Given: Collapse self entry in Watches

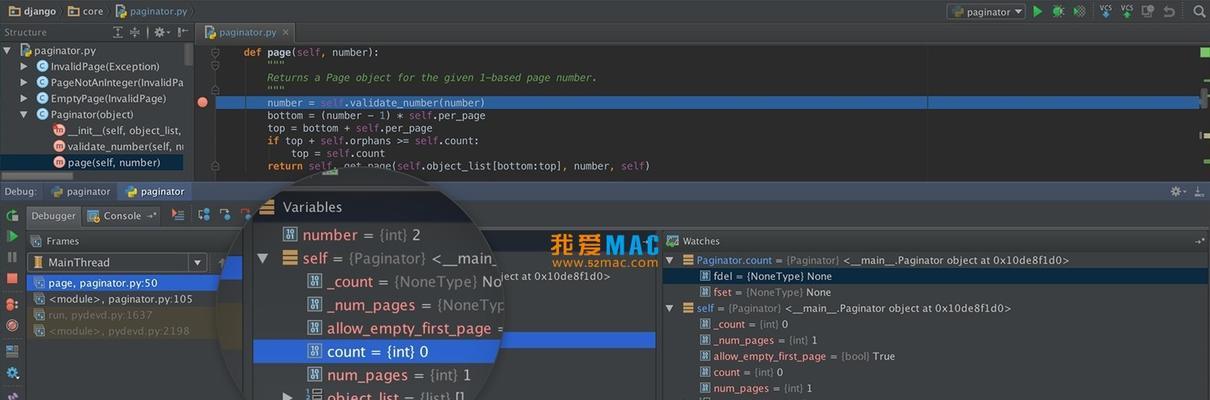Looking at the screenshot, I should [x=670, y=308].
